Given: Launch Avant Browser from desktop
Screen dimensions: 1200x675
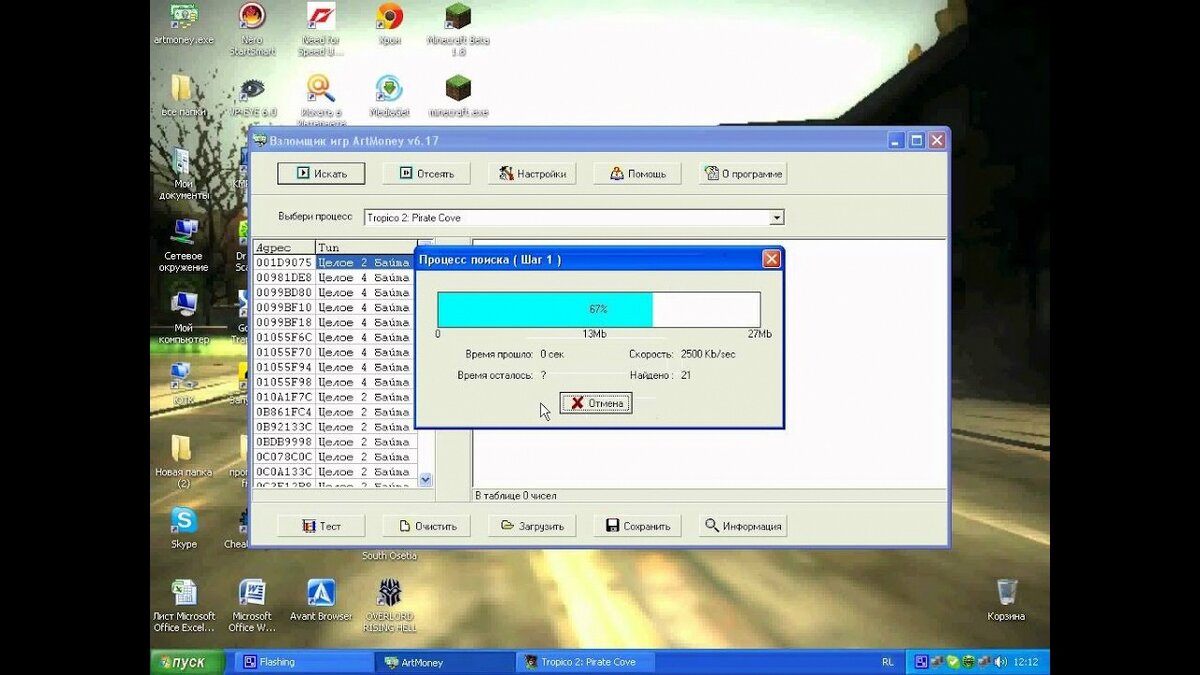Looking at the screenshot, I should (321, 600).
